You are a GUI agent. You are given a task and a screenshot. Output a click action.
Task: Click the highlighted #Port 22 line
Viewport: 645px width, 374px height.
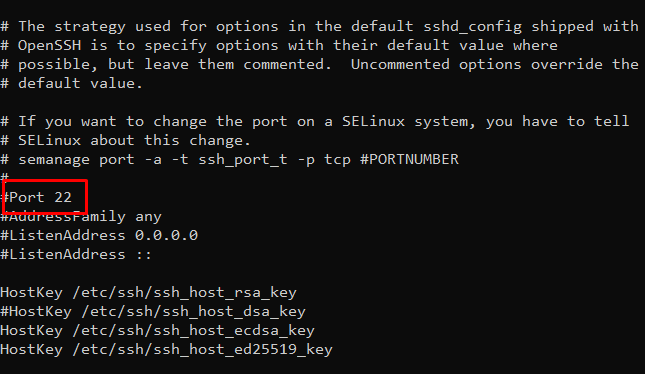[36, 197]
